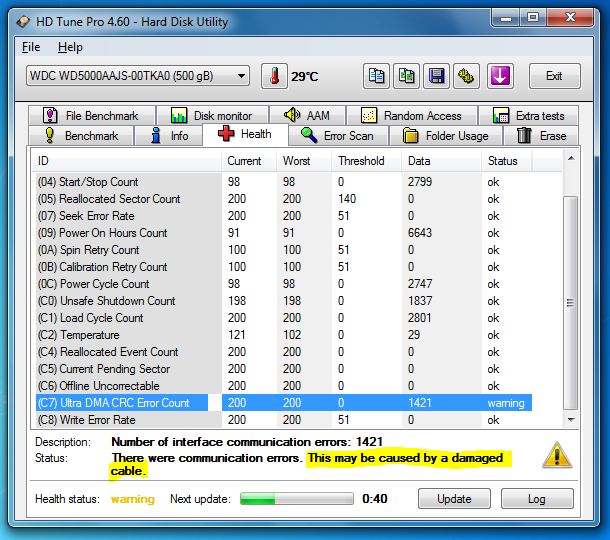Click the Health status warning text
Viewport: 610px width, 540px height.
coord(133,499)
